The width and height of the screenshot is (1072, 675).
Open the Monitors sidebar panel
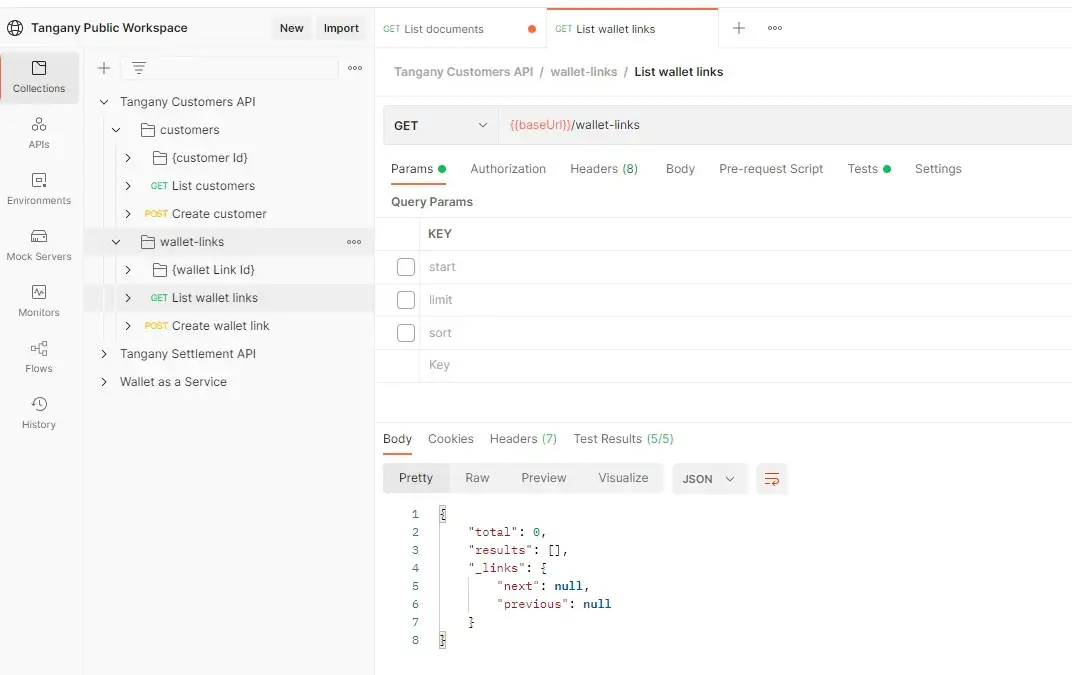[39, 301]
